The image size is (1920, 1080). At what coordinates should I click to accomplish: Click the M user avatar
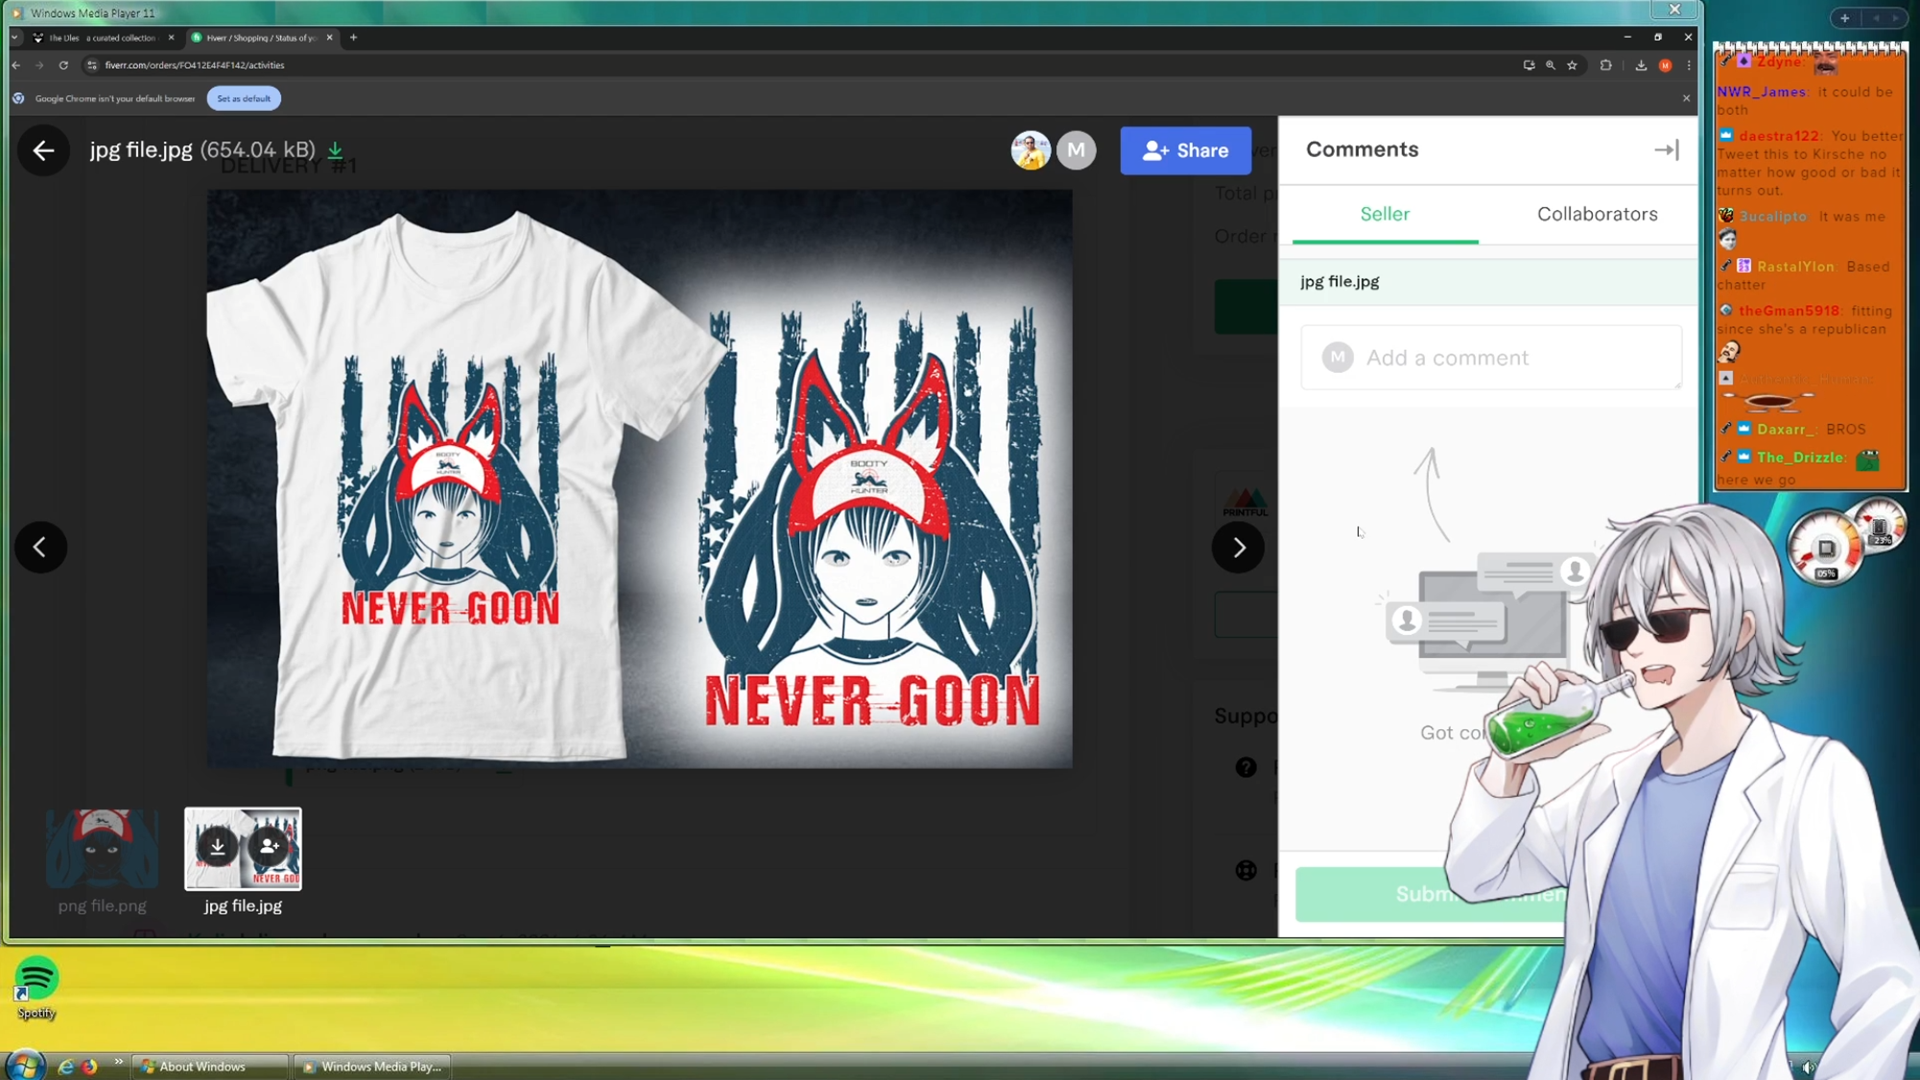coord(1076,151)
